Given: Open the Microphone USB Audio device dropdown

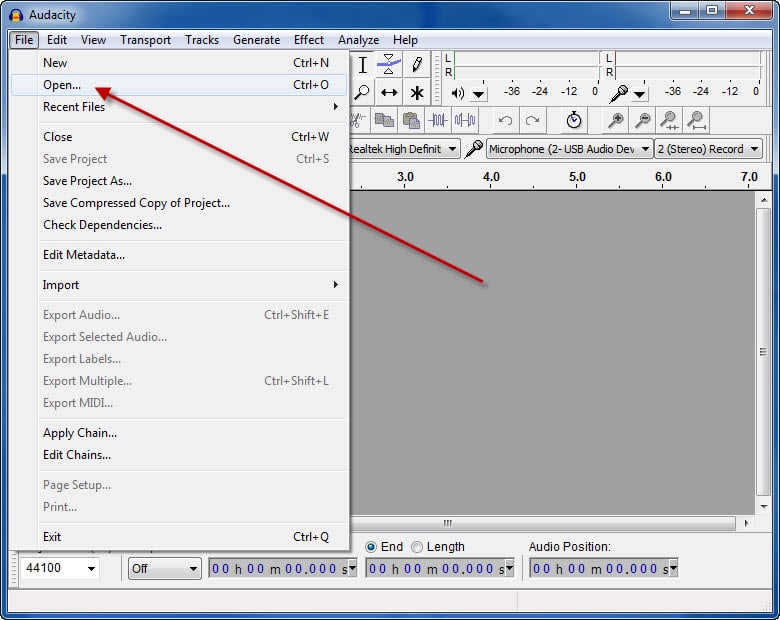Looking at the screenshot, I should 569,149.
